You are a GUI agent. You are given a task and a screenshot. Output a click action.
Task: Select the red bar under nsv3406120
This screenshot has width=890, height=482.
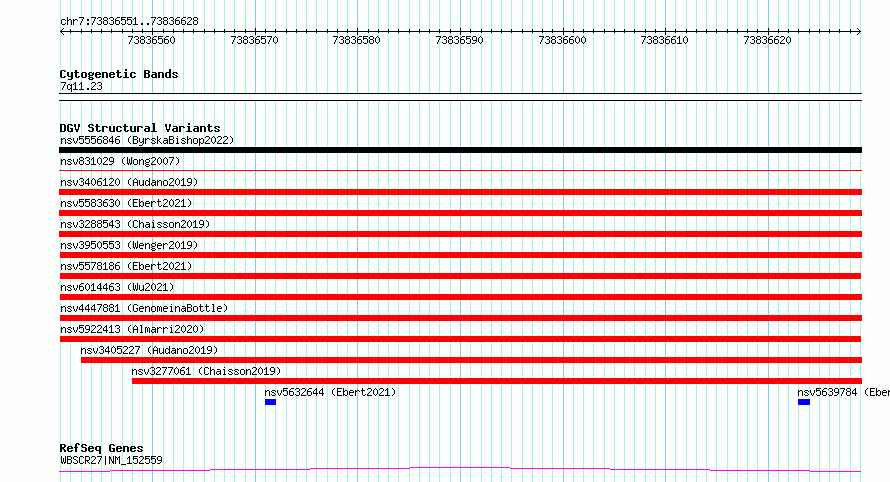[460, 192]
